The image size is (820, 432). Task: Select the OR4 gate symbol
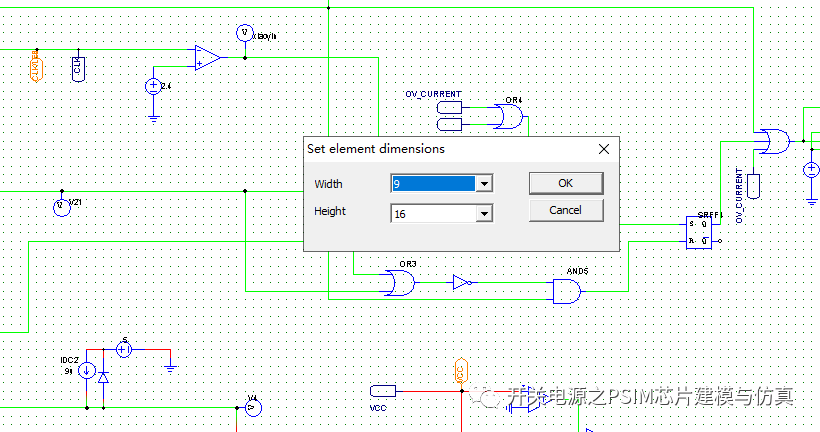point(508,116)
